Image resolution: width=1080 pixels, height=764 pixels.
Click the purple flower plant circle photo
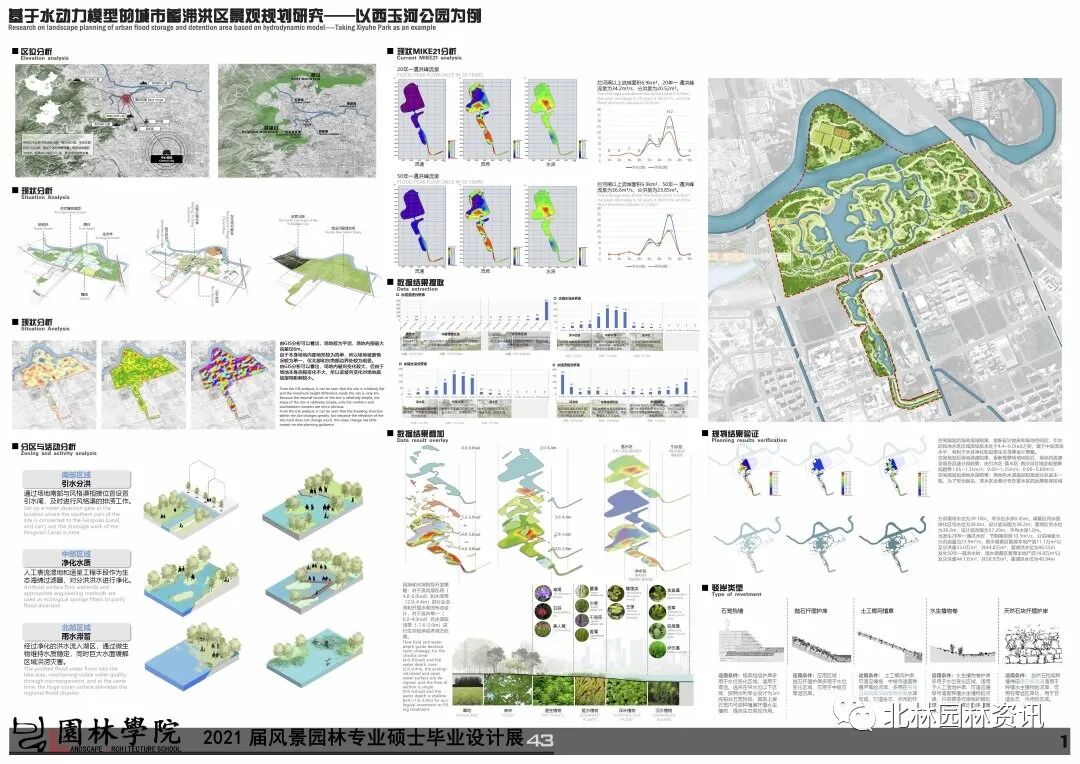pos(543,592)
